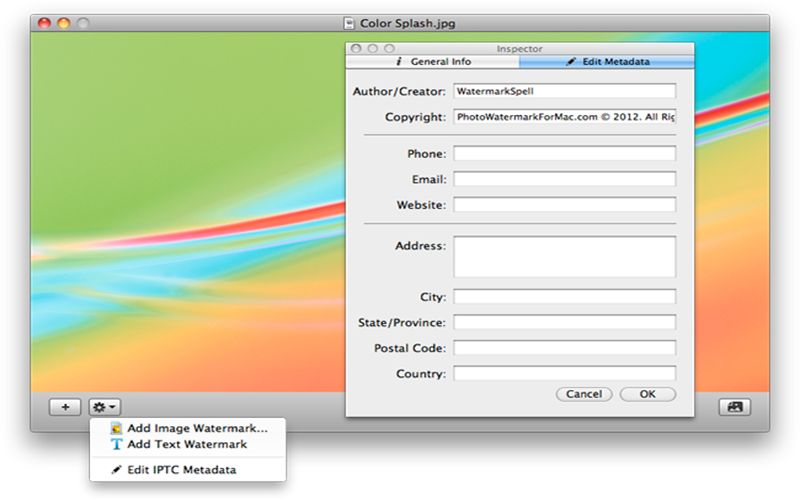800x500 pixels.
Task: Focus the Phone input field
Action: click(565, 154)
